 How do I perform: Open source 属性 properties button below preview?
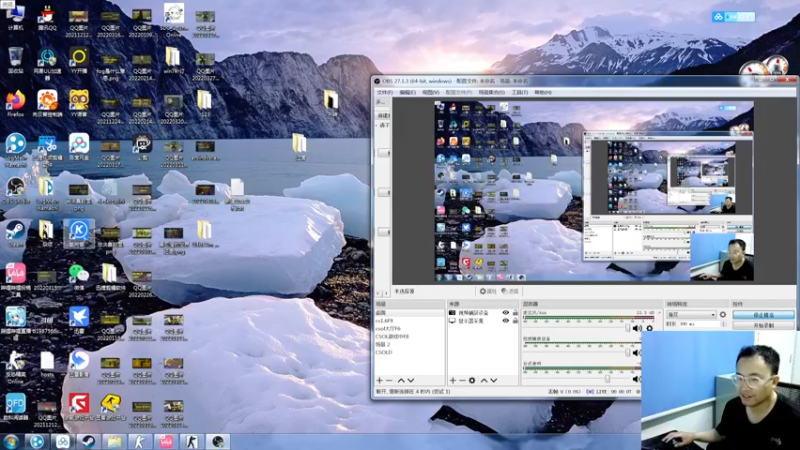pyautogui.click(x=488, y=291)
